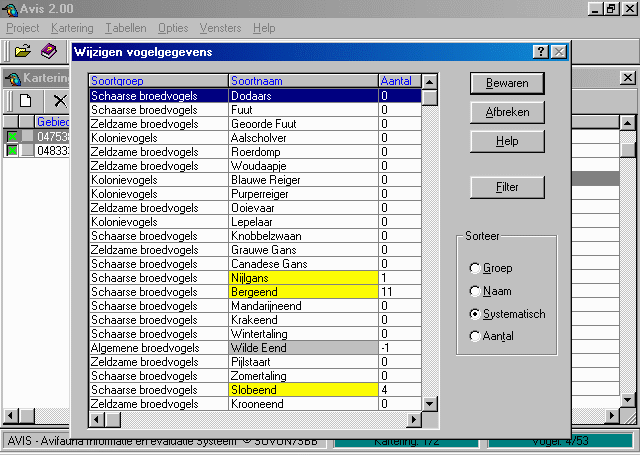Click the bird list scroll down arrow
The width and height of the screenshot is (640, 455).
tap(429, 404)
